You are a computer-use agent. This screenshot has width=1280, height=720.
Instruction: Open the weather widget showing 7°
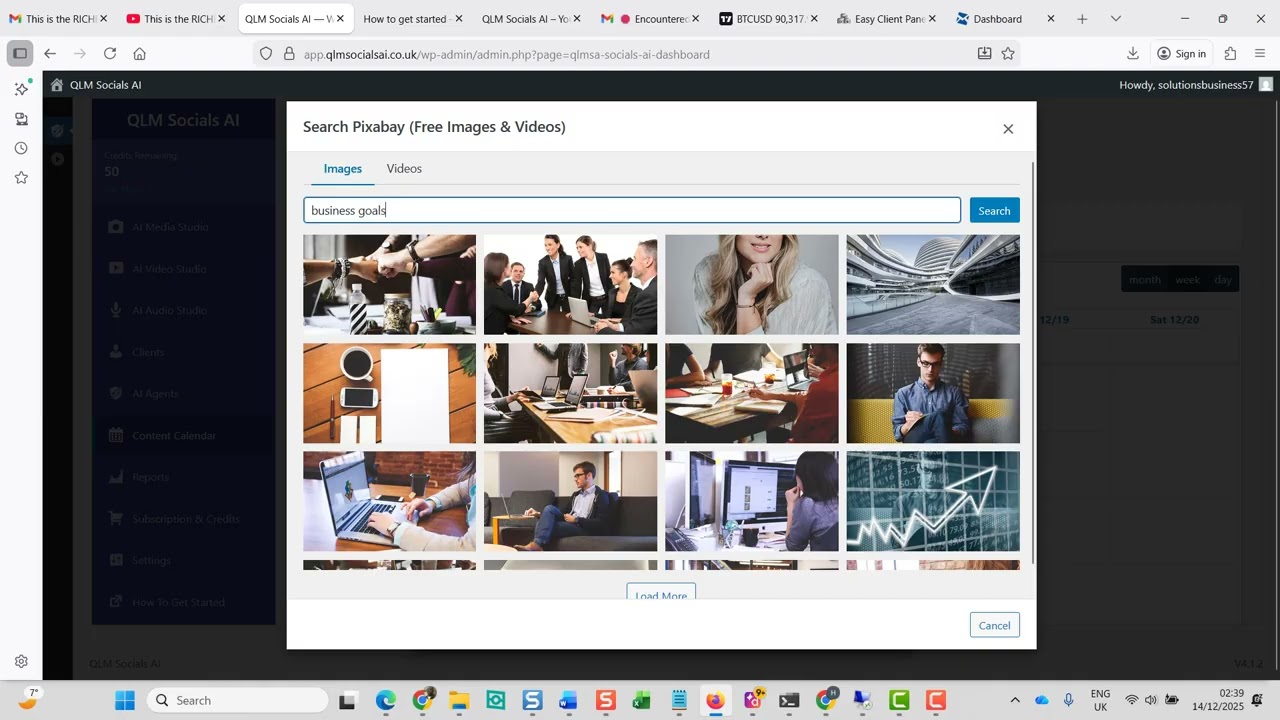pyautogui.click(x=30, y=698)
